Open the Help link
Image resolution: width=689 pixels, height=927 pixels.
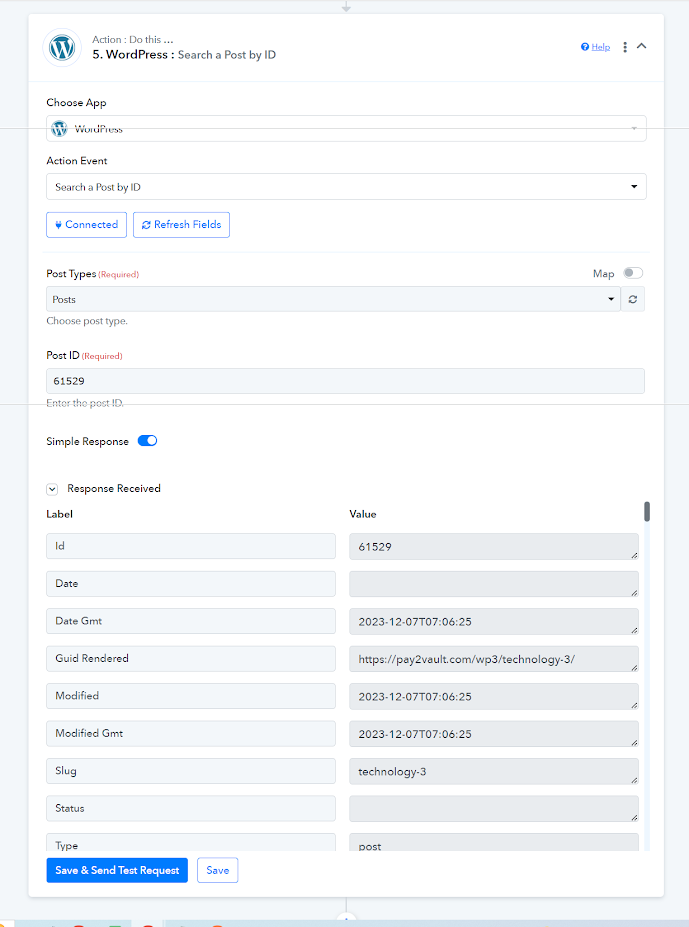click(596, 47)
